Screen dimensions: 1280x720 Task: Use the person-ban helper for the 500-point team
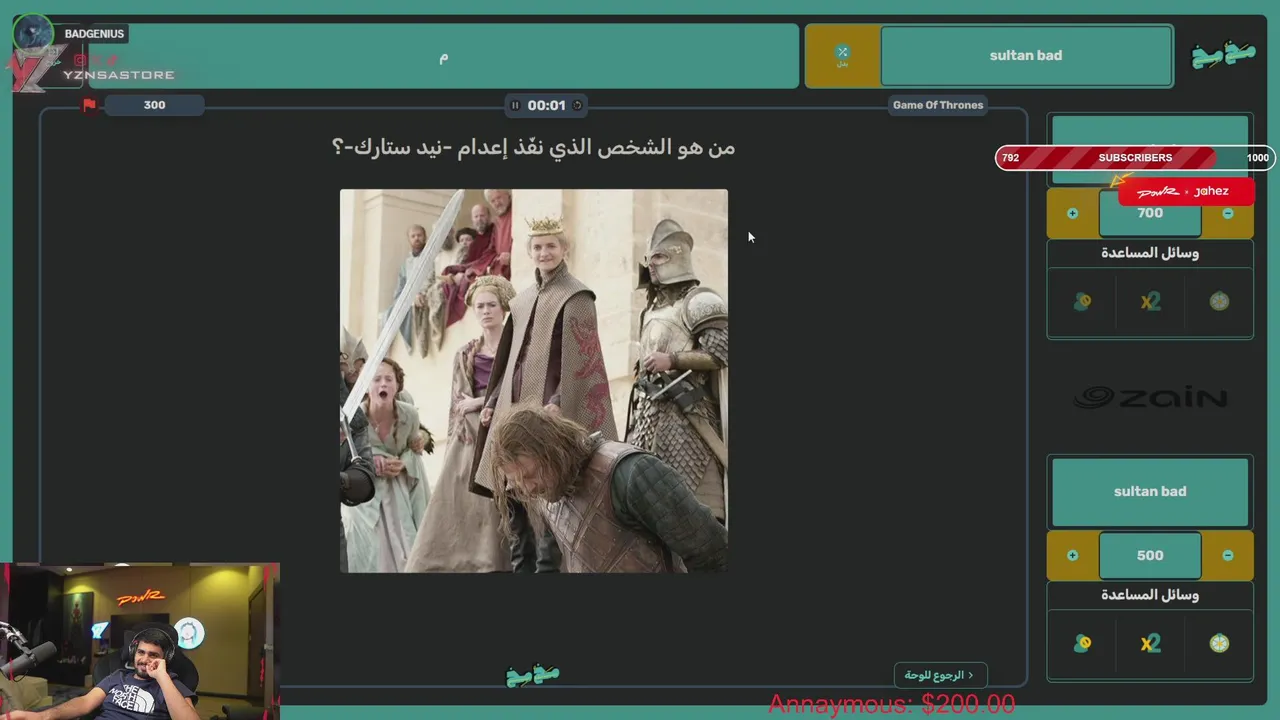[1082, 644]
